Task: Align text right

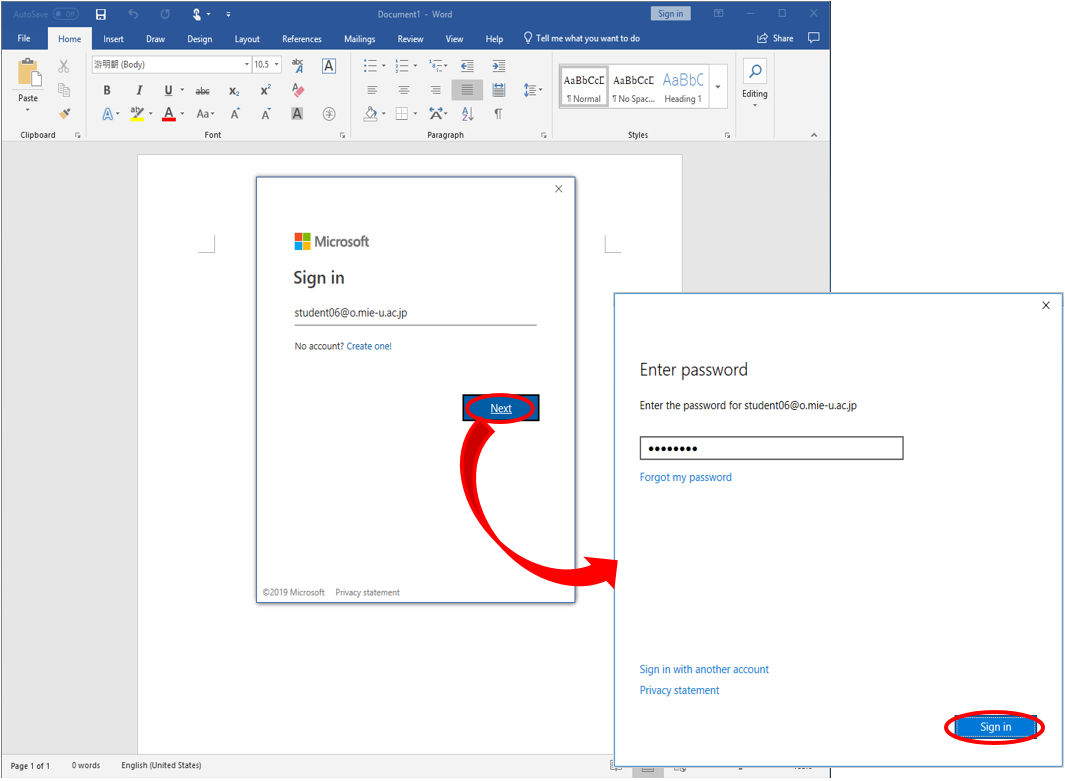Action: click(435, 90)
